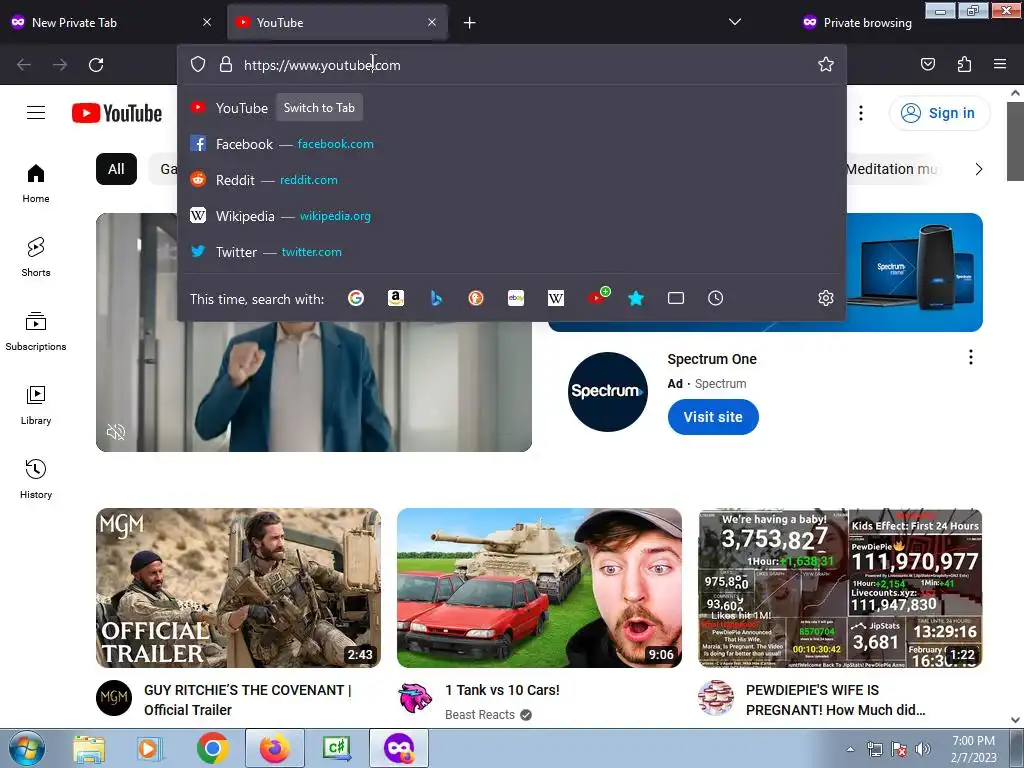Click Visit site button for Spectrum
Image resolution: width=1024 pixels, height=768 pixels.
(713, 417)
